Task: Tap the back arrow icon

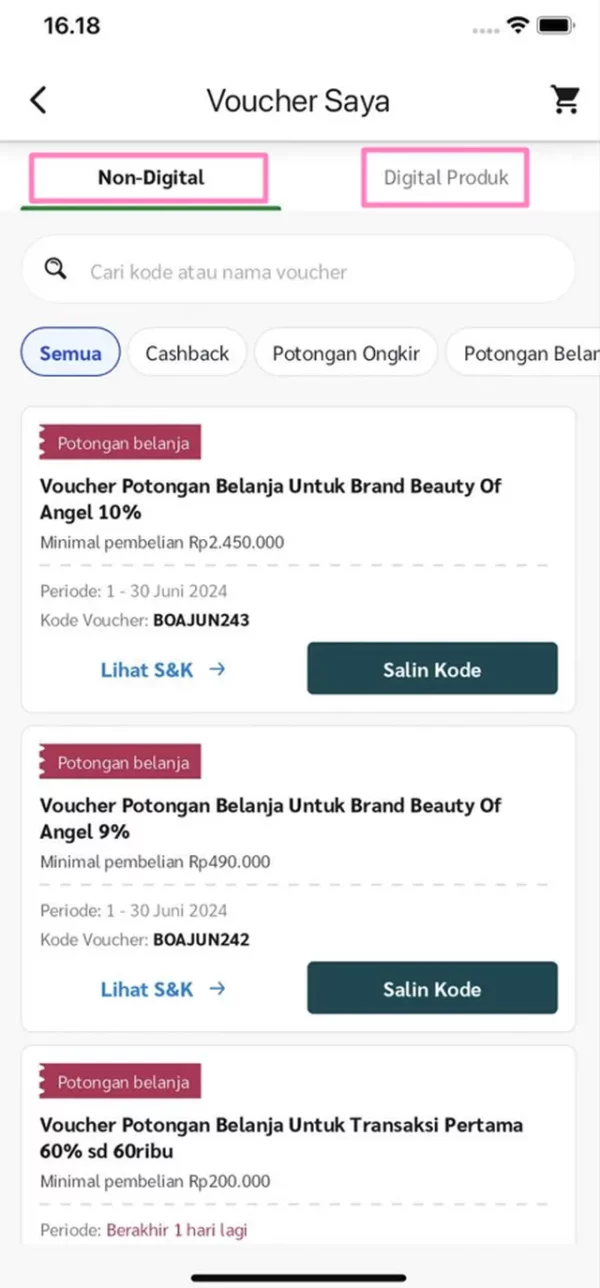Action: (38, 100)
